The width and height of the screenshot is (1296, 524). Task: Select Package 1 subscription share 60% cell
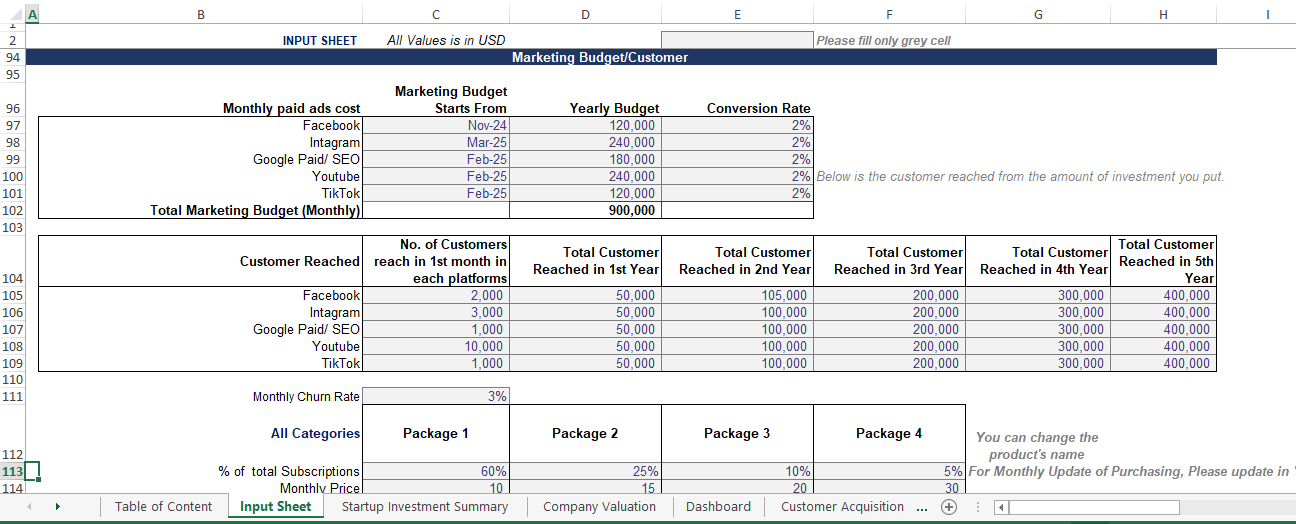coord(436,472)
